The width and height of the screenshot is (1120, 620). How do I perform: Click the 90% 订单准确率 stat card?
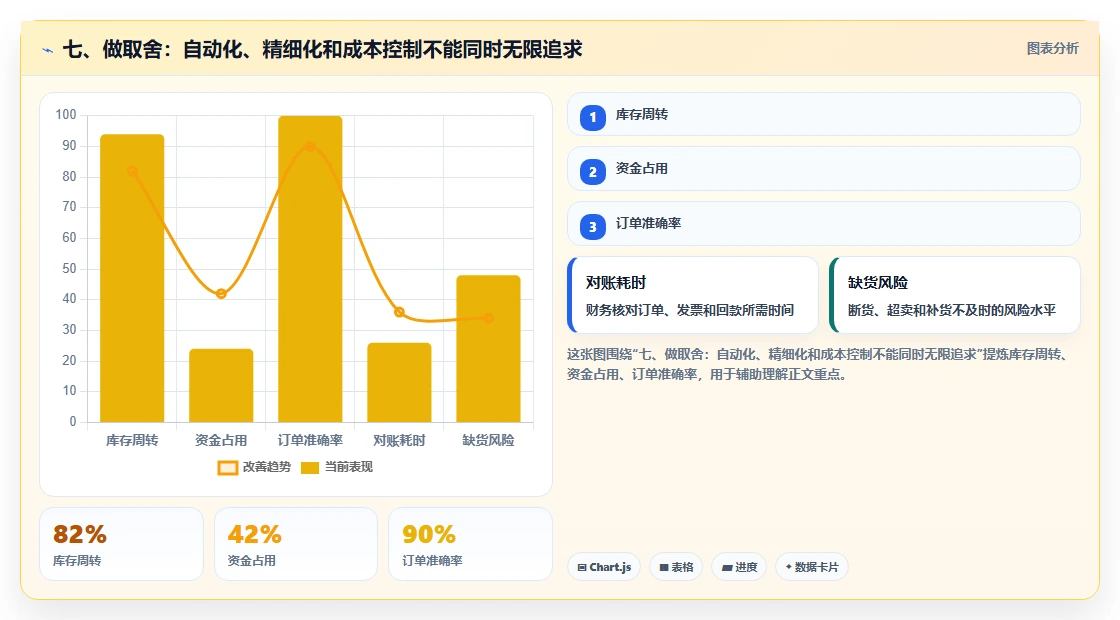pos(470,544)
